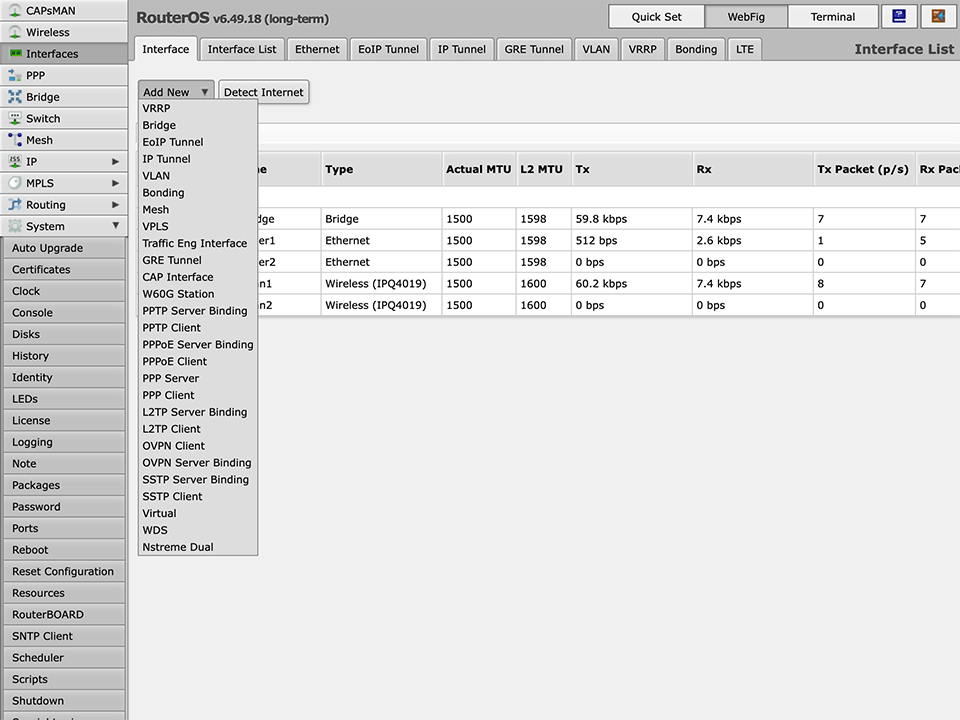Sort by the Actual MTU column header
The height and width of the screenshot is (720, 960).
point(478,170)
